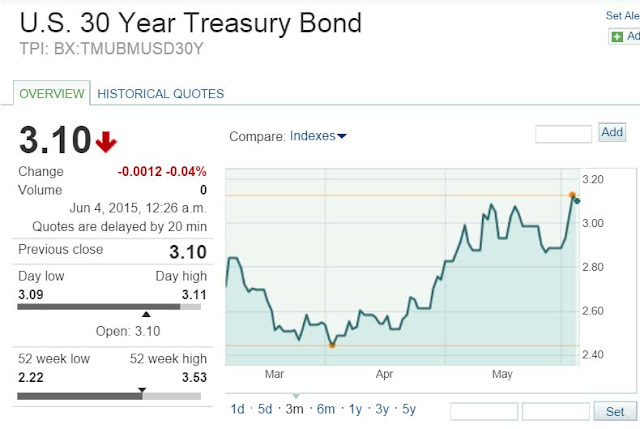Select the 1y chart range
The width and height of the screenshot is (640, 429).
355,409
